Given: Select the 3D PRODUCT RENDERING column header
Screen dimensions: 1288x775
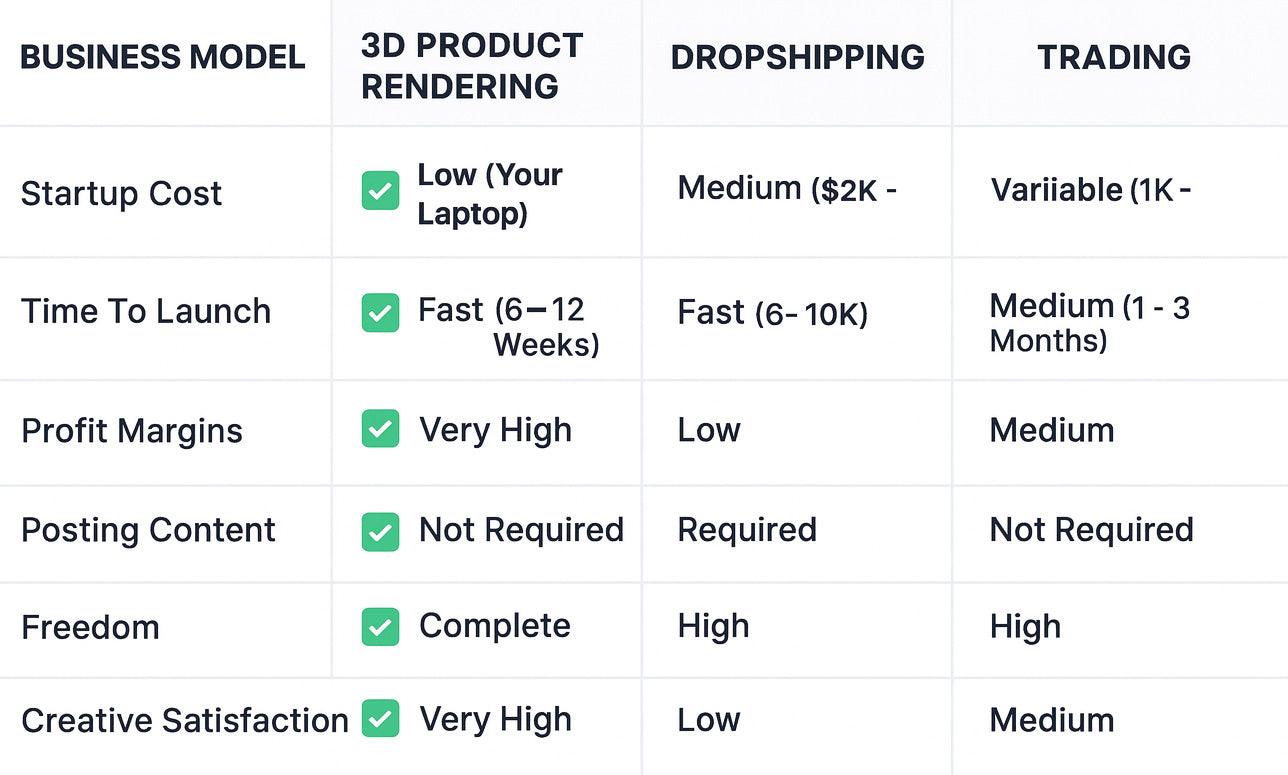Looking at the screenshot, I should point(472,65).
